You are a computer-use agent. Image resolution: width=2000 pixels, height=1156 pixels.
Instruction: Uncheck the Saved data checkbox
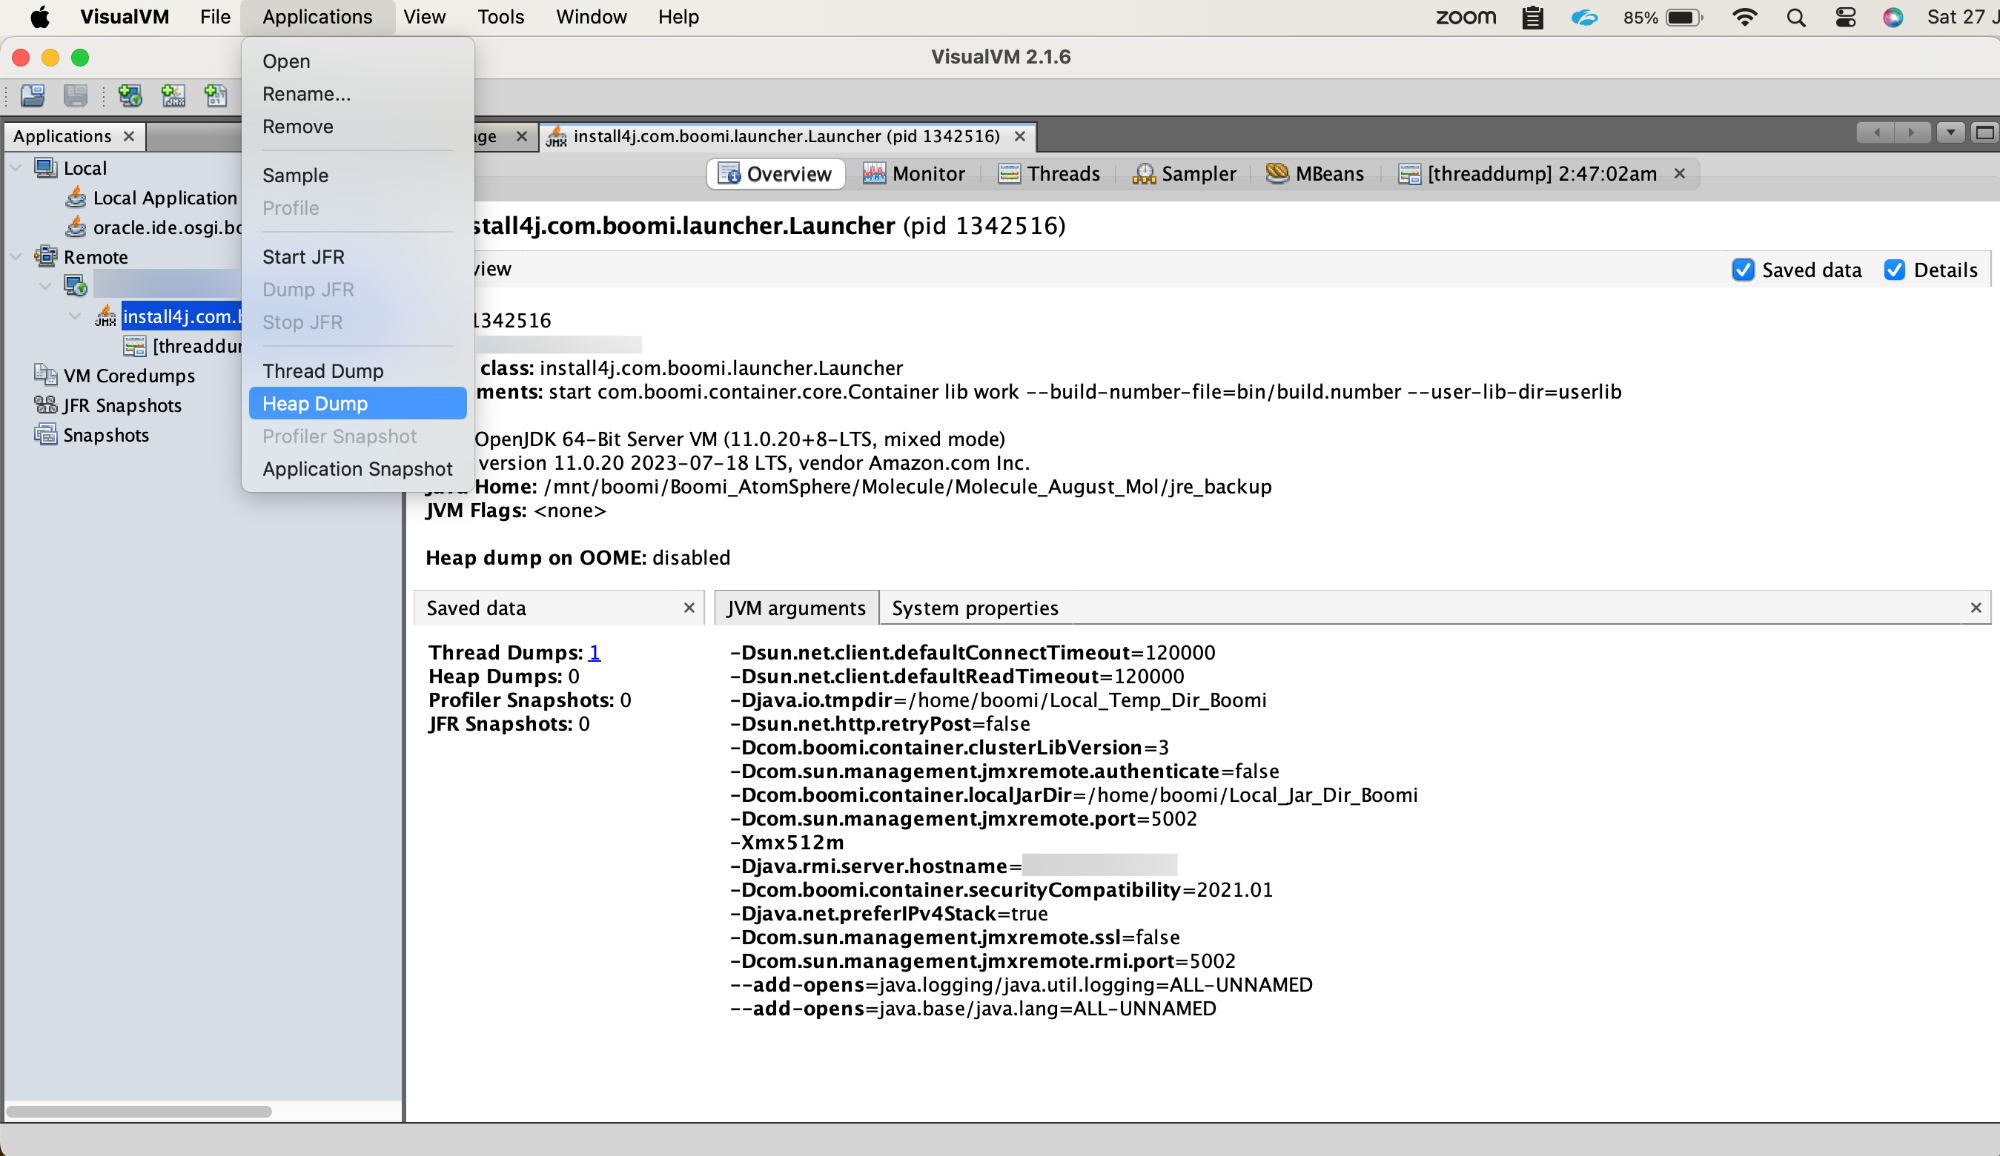click(1744, 269)
